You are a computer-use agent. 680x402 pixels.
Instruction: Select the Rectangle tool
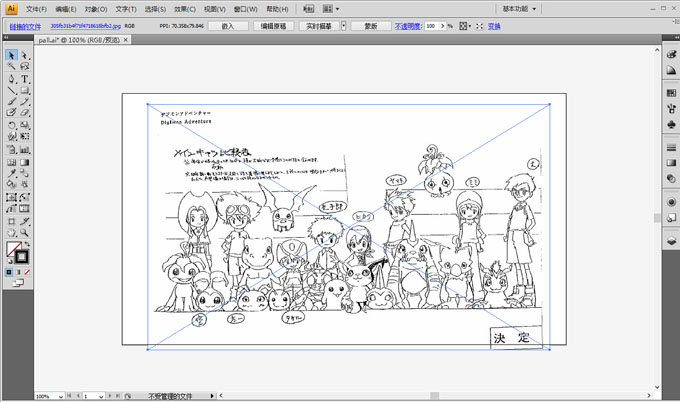(25, 90)
